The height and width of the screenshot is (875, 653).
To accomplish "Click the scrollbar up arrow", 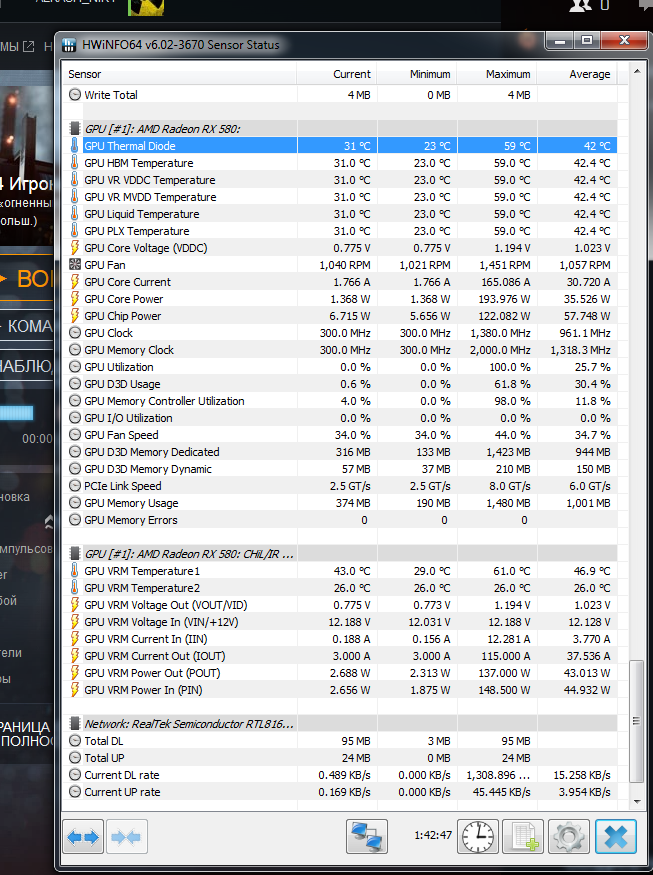I will (636, 71).
